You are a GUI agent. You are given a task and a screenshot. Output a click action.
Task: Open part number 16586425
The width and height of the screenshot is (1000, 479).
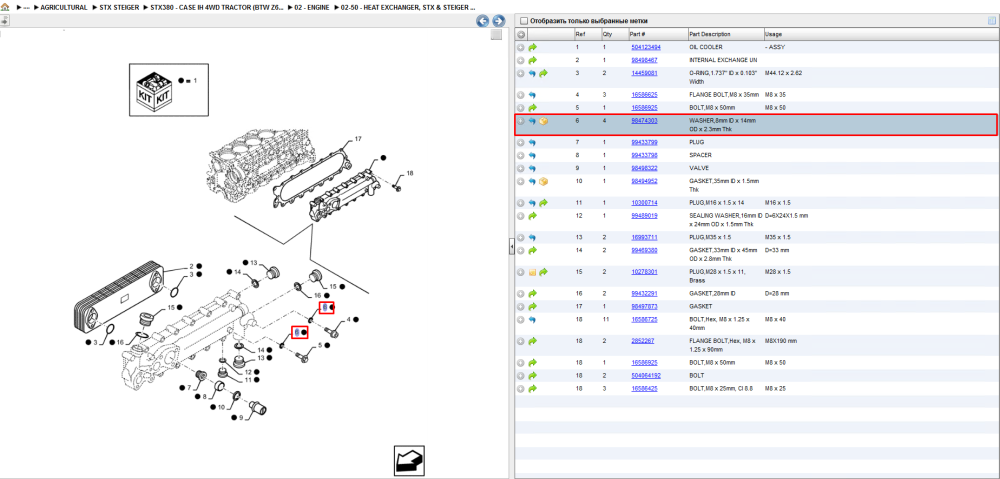pyautogui.click(x=644, y=388)
